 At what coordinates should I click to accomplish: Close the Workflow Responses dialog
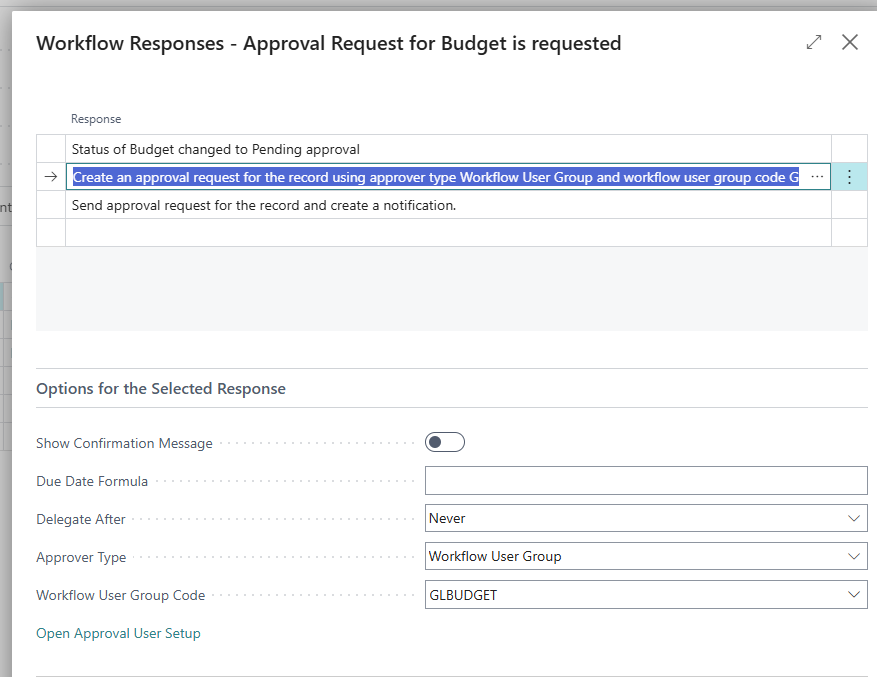tap(850, 42)
